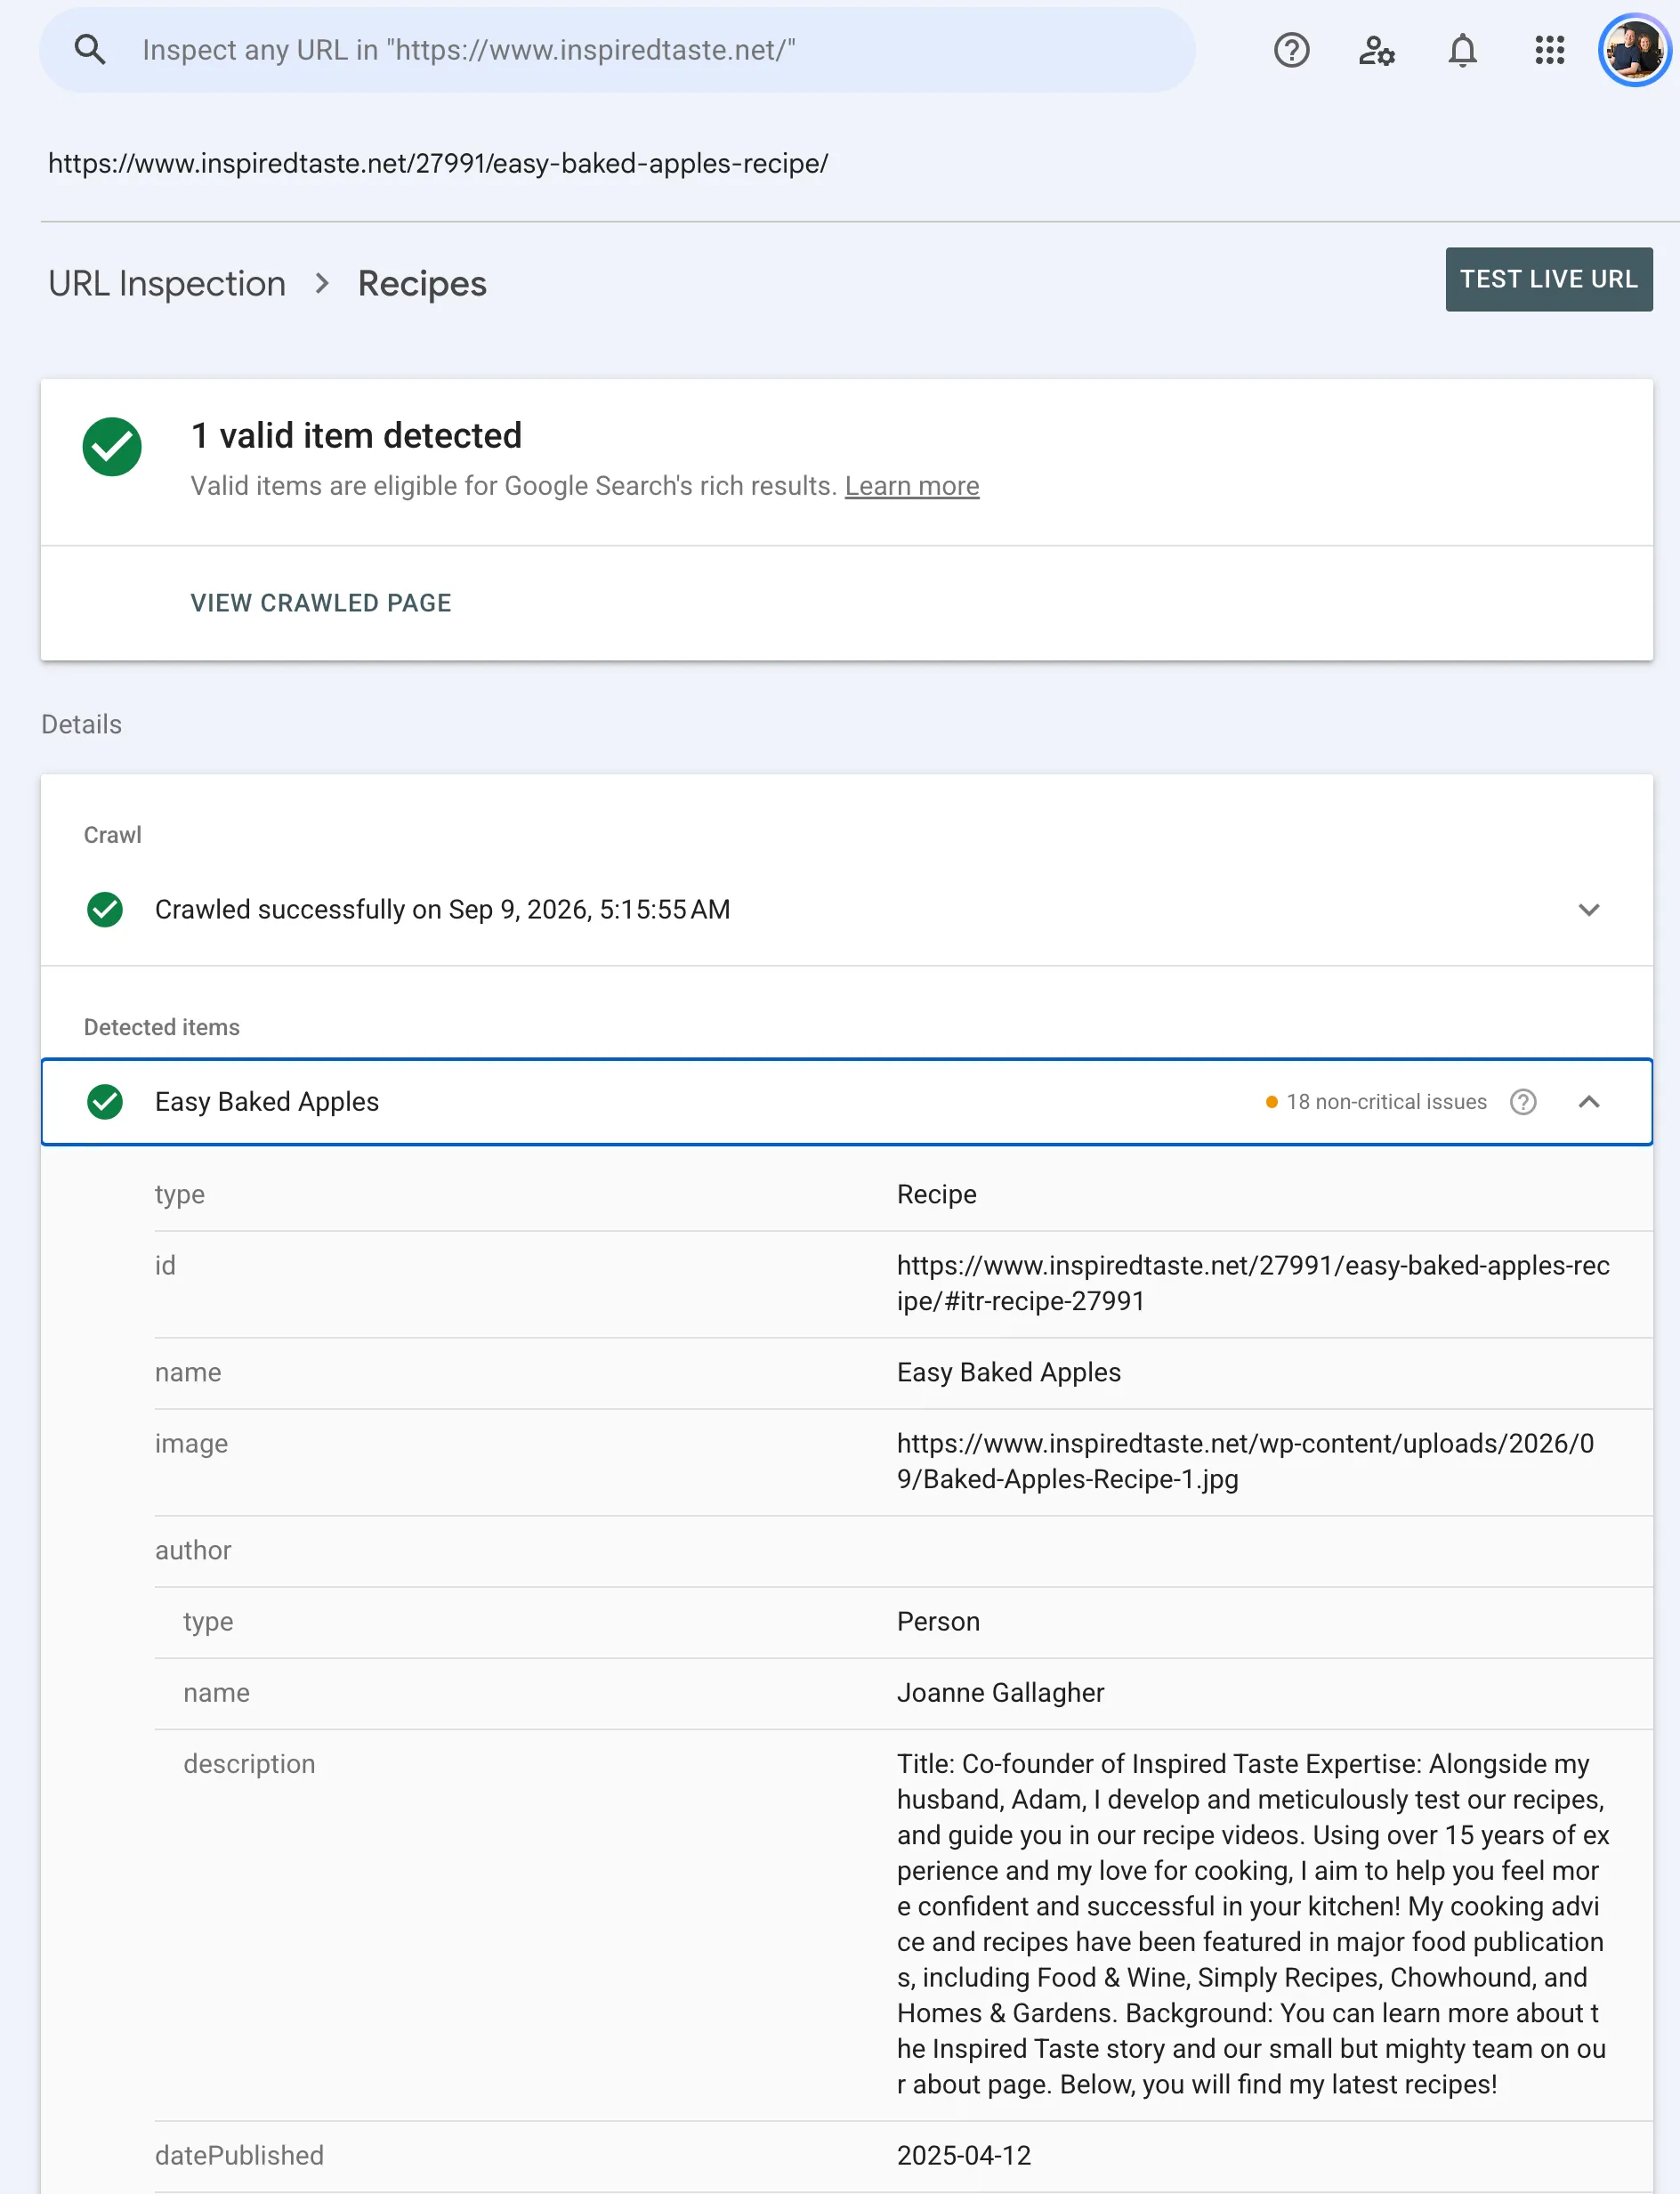Click the author name Joanne Gallagher
Viewport: 1680px width, 2194px height.
1000,1693
